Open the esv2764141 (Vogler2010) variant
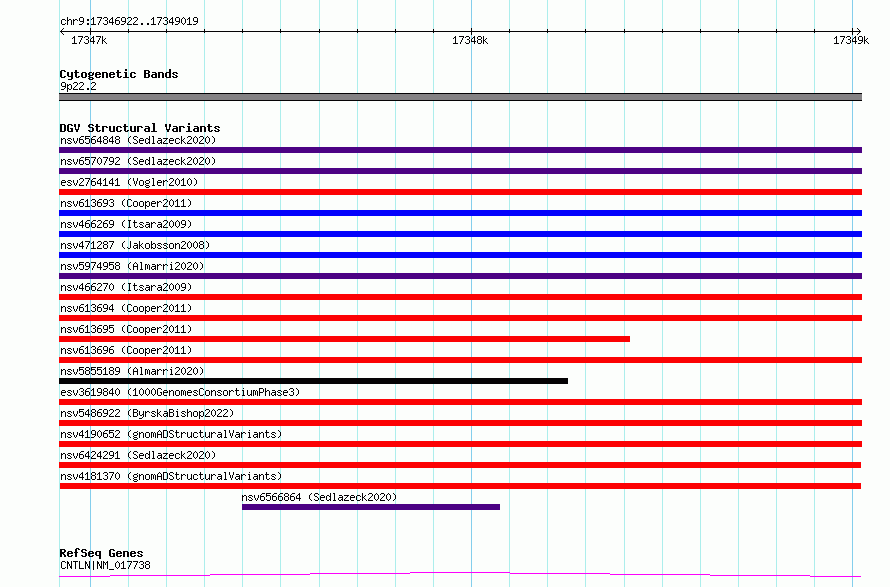The image size is (890, 587). point(460,192)
